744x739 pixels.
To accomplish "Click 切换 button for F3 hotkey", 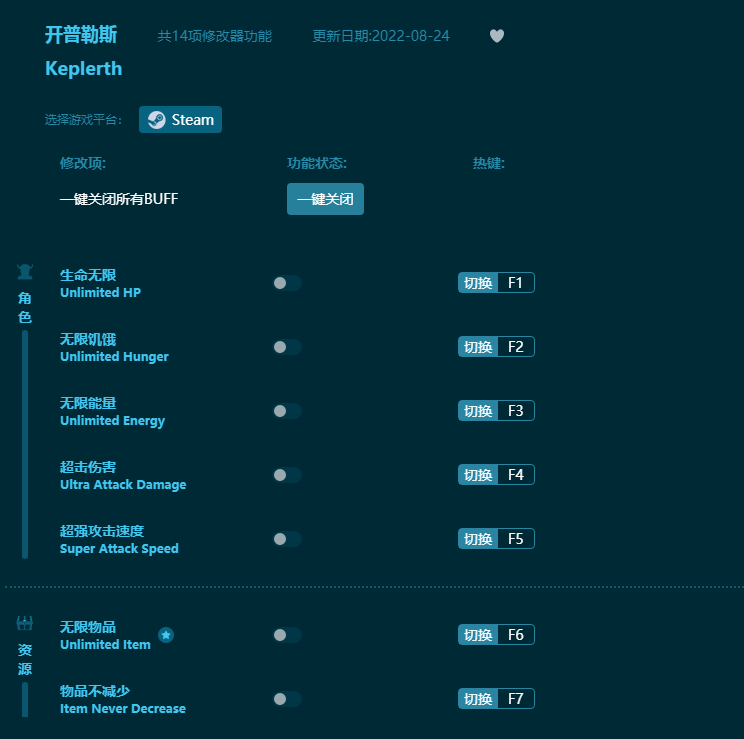I will pos(478,411).
